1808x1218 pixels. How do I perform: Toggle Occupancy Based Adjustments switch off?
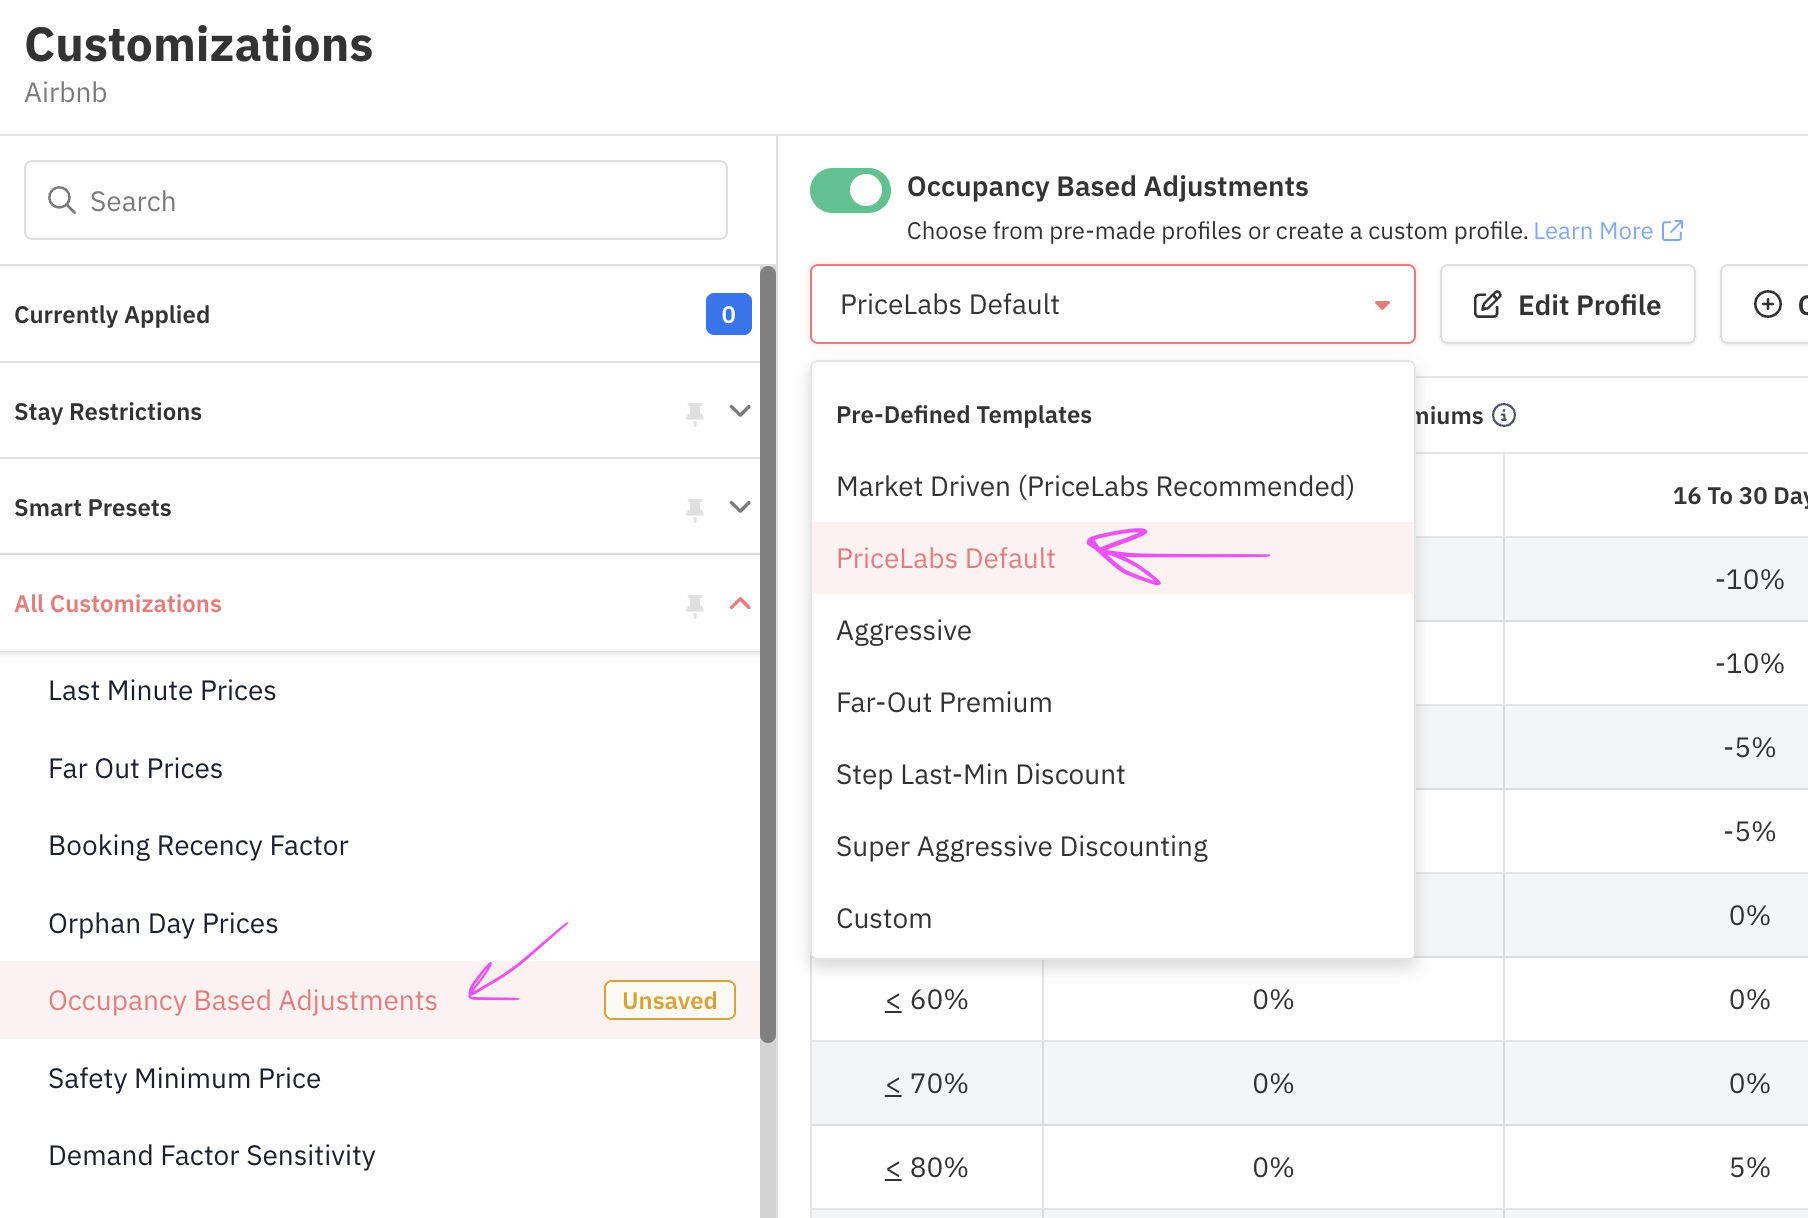pyautogui.click(x=850, y=190)
